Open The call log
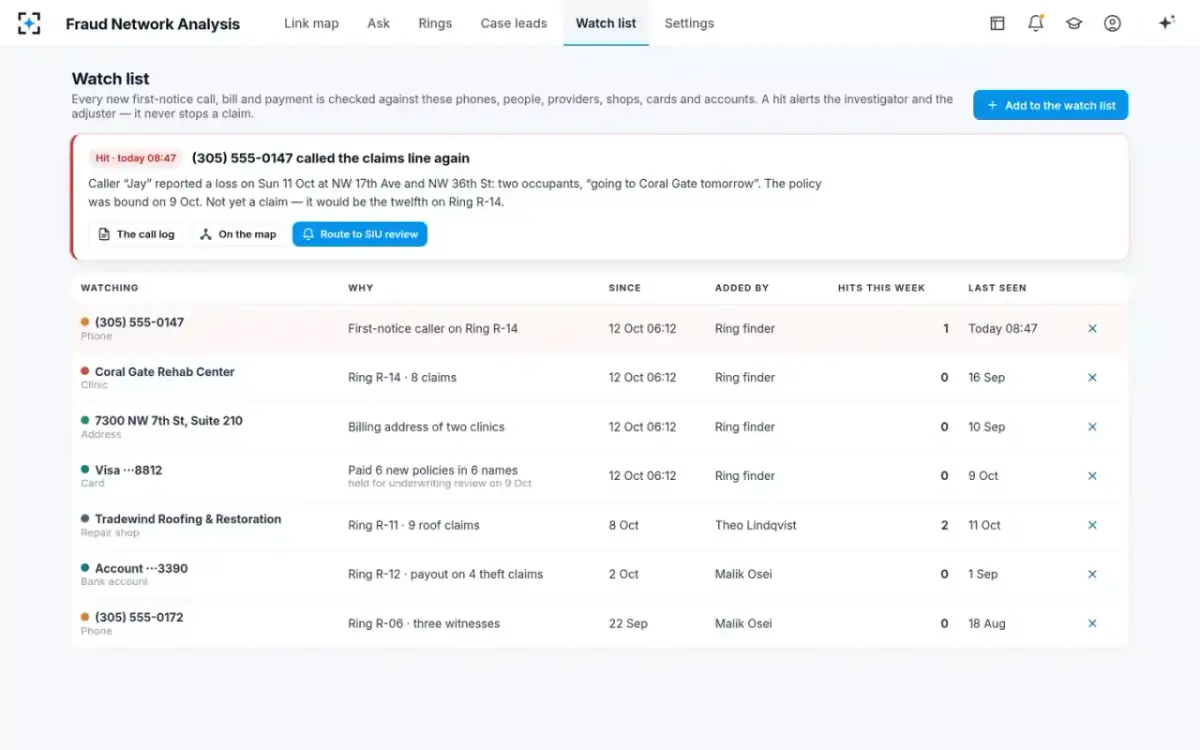Image resolution: width=1200 pixels, height=750 pixels. pos(136,234)
